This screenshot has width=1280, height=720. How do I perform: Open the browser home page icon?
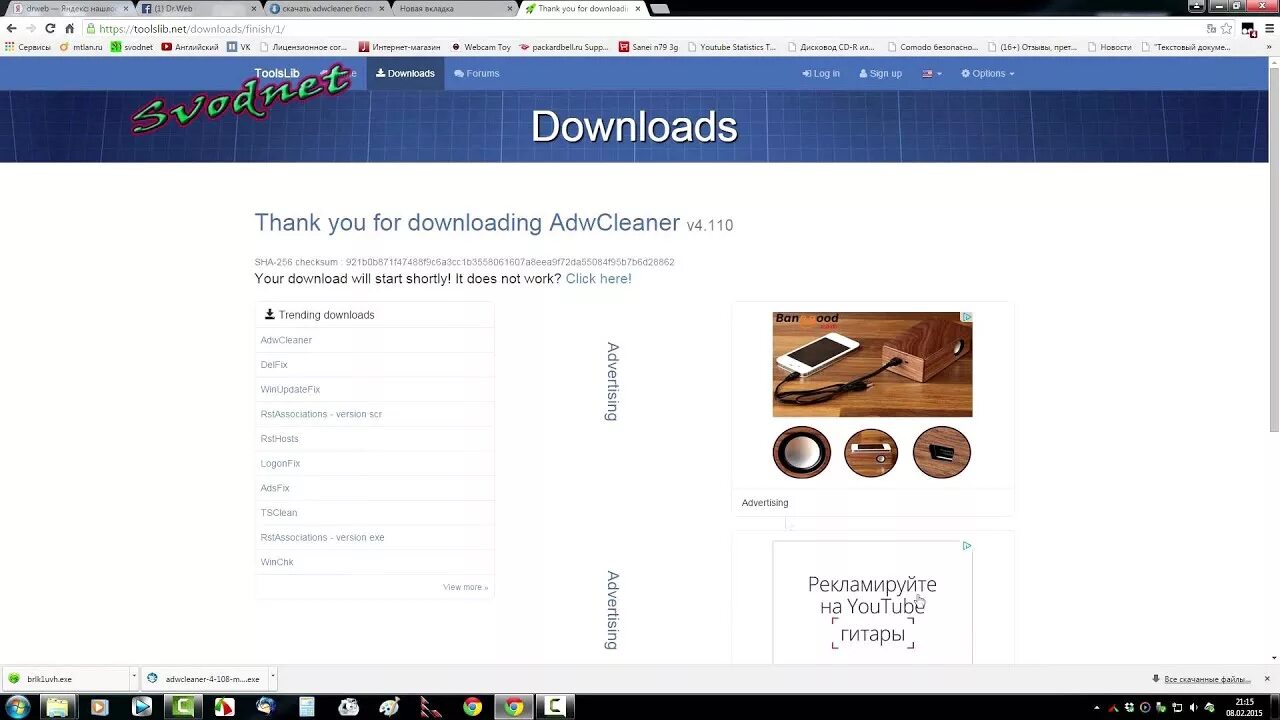point(69,29)
